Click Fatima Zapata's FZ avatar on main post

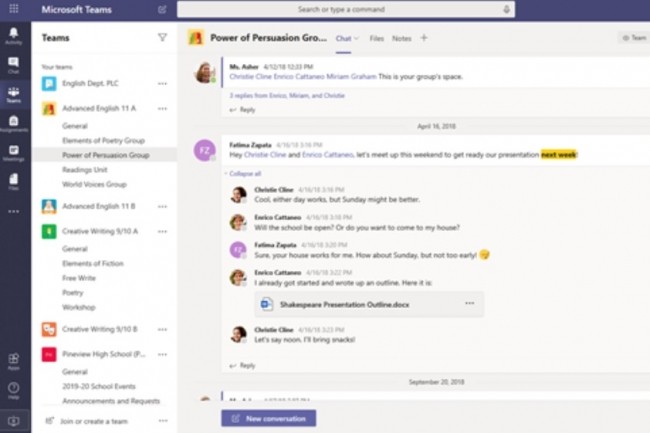click(204, 150)
